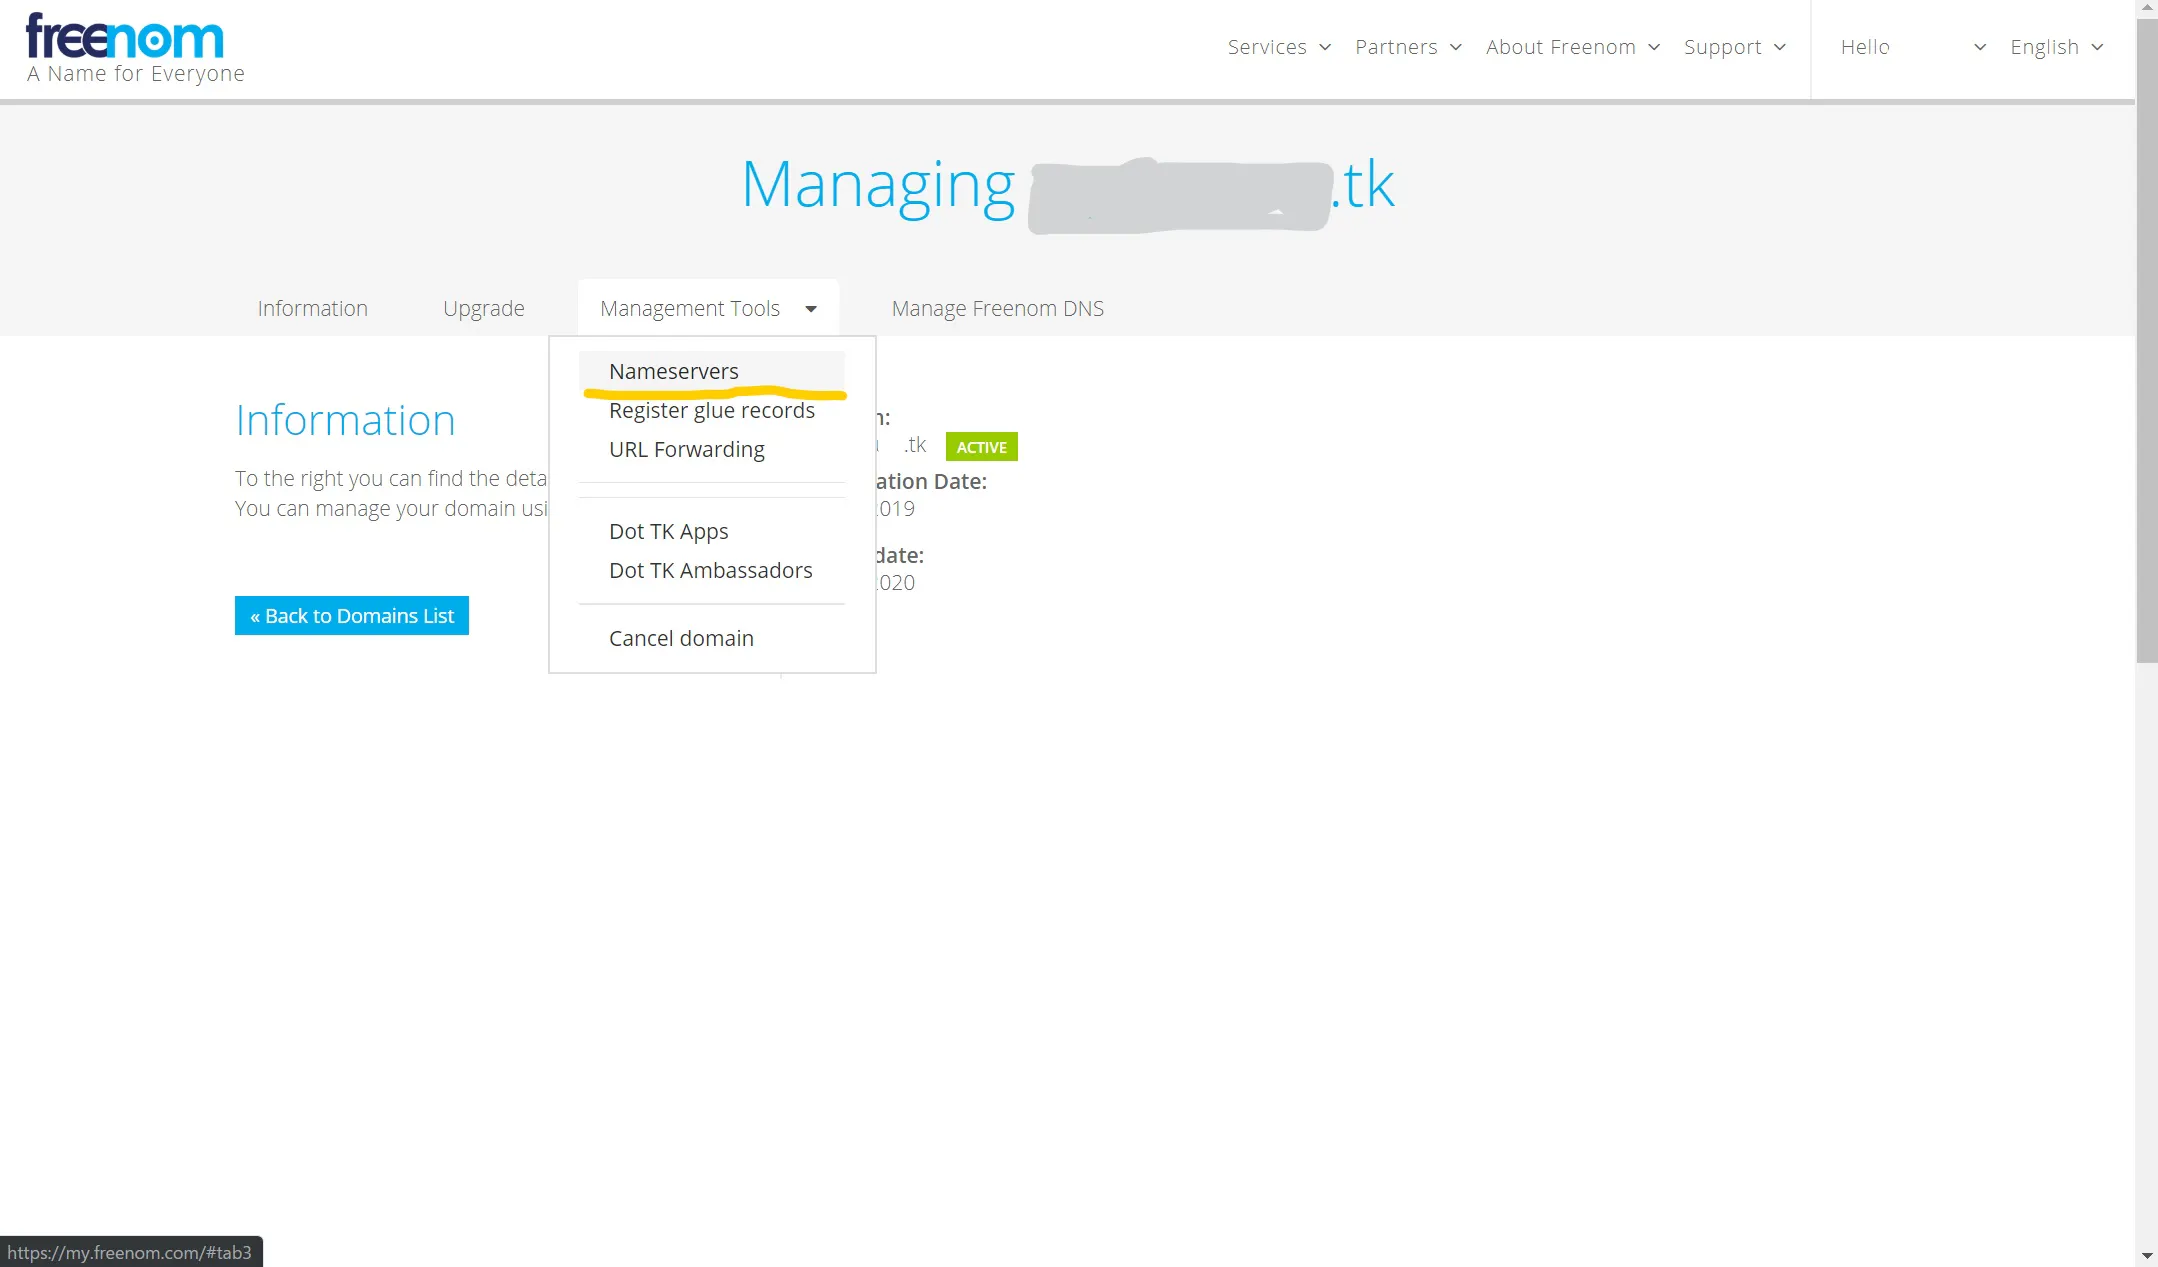Switch to the Information tab
Image resolution: width=2158 pixels, height=1267 pixels.
pyautogui.click(x=313, y=308)
